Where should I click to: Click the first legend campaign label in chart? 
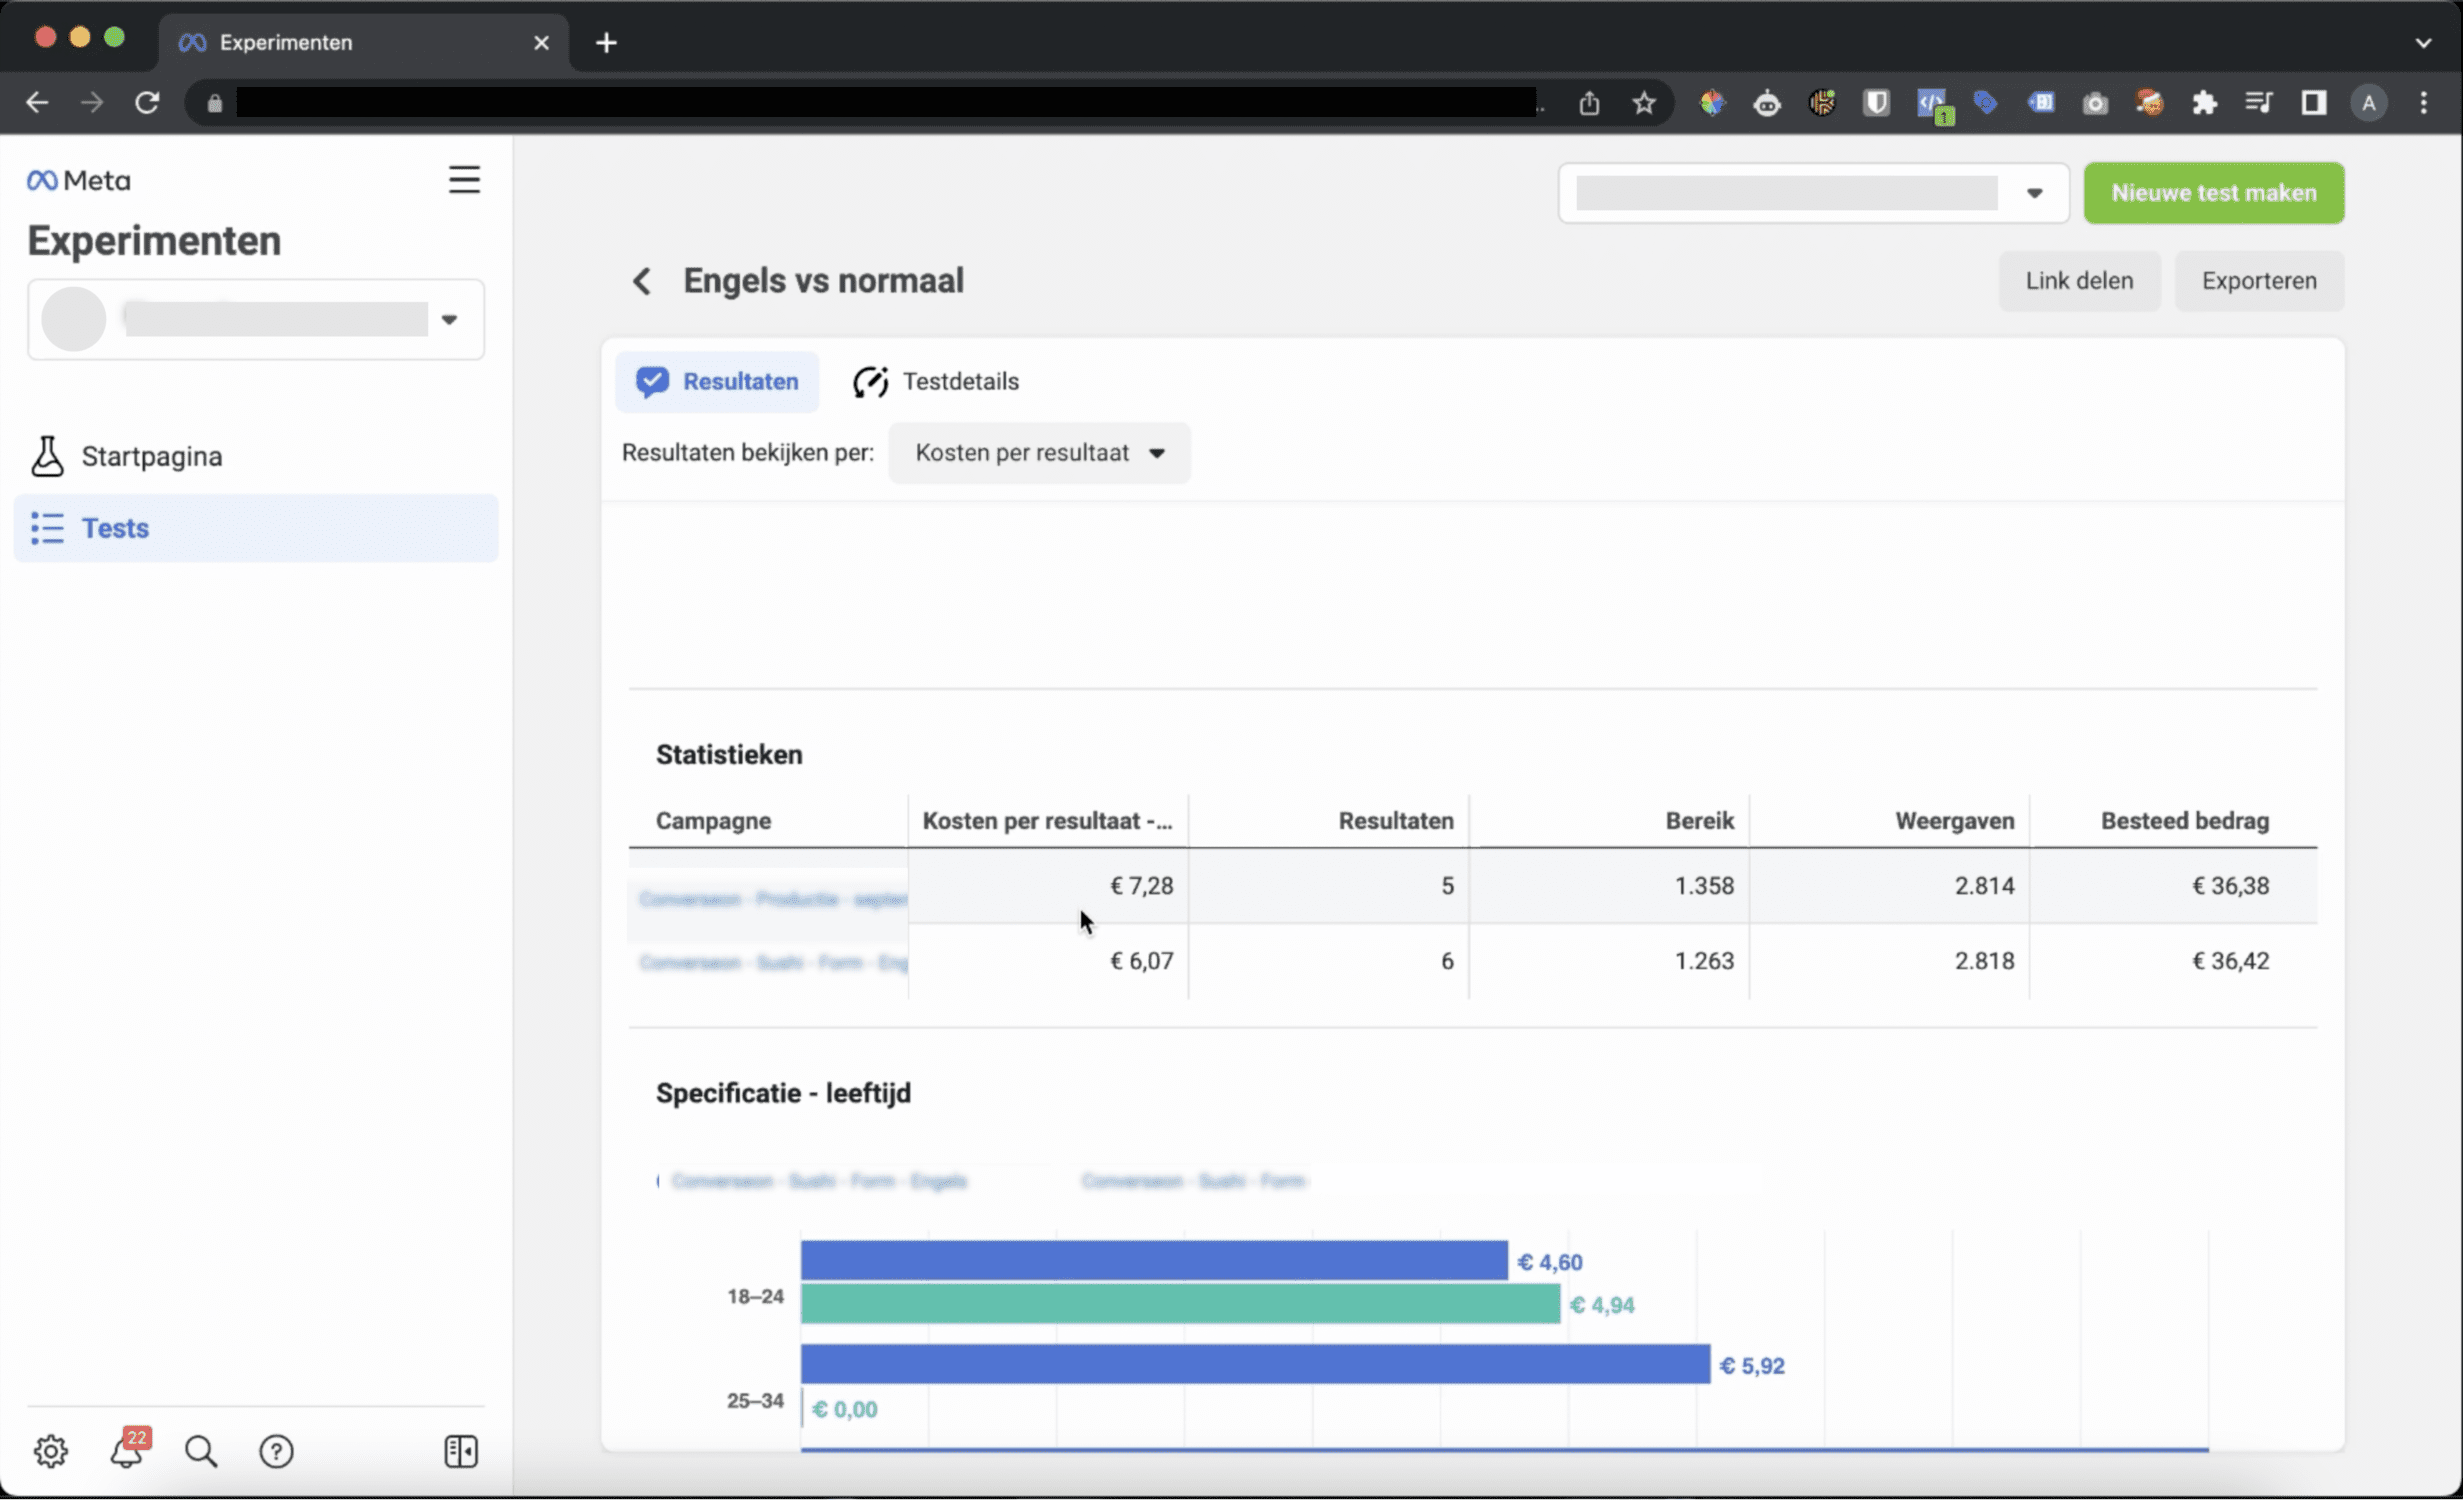click(819, 1181)
